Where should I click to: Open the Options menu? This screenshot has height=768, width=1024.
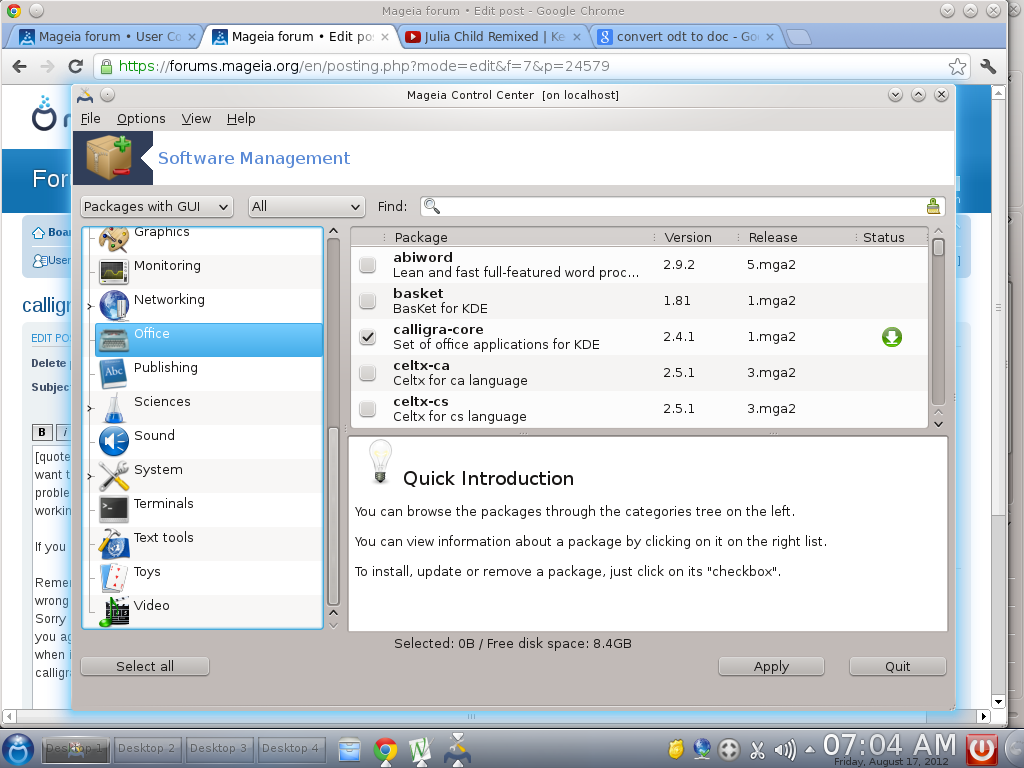141,118
